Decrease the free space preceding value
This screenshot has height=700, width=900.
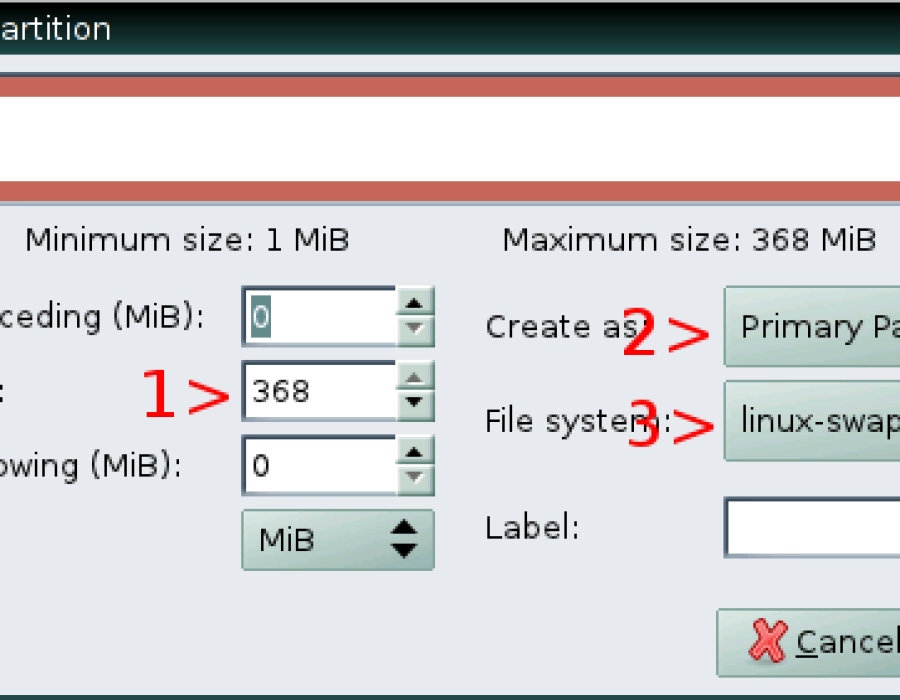414,330
